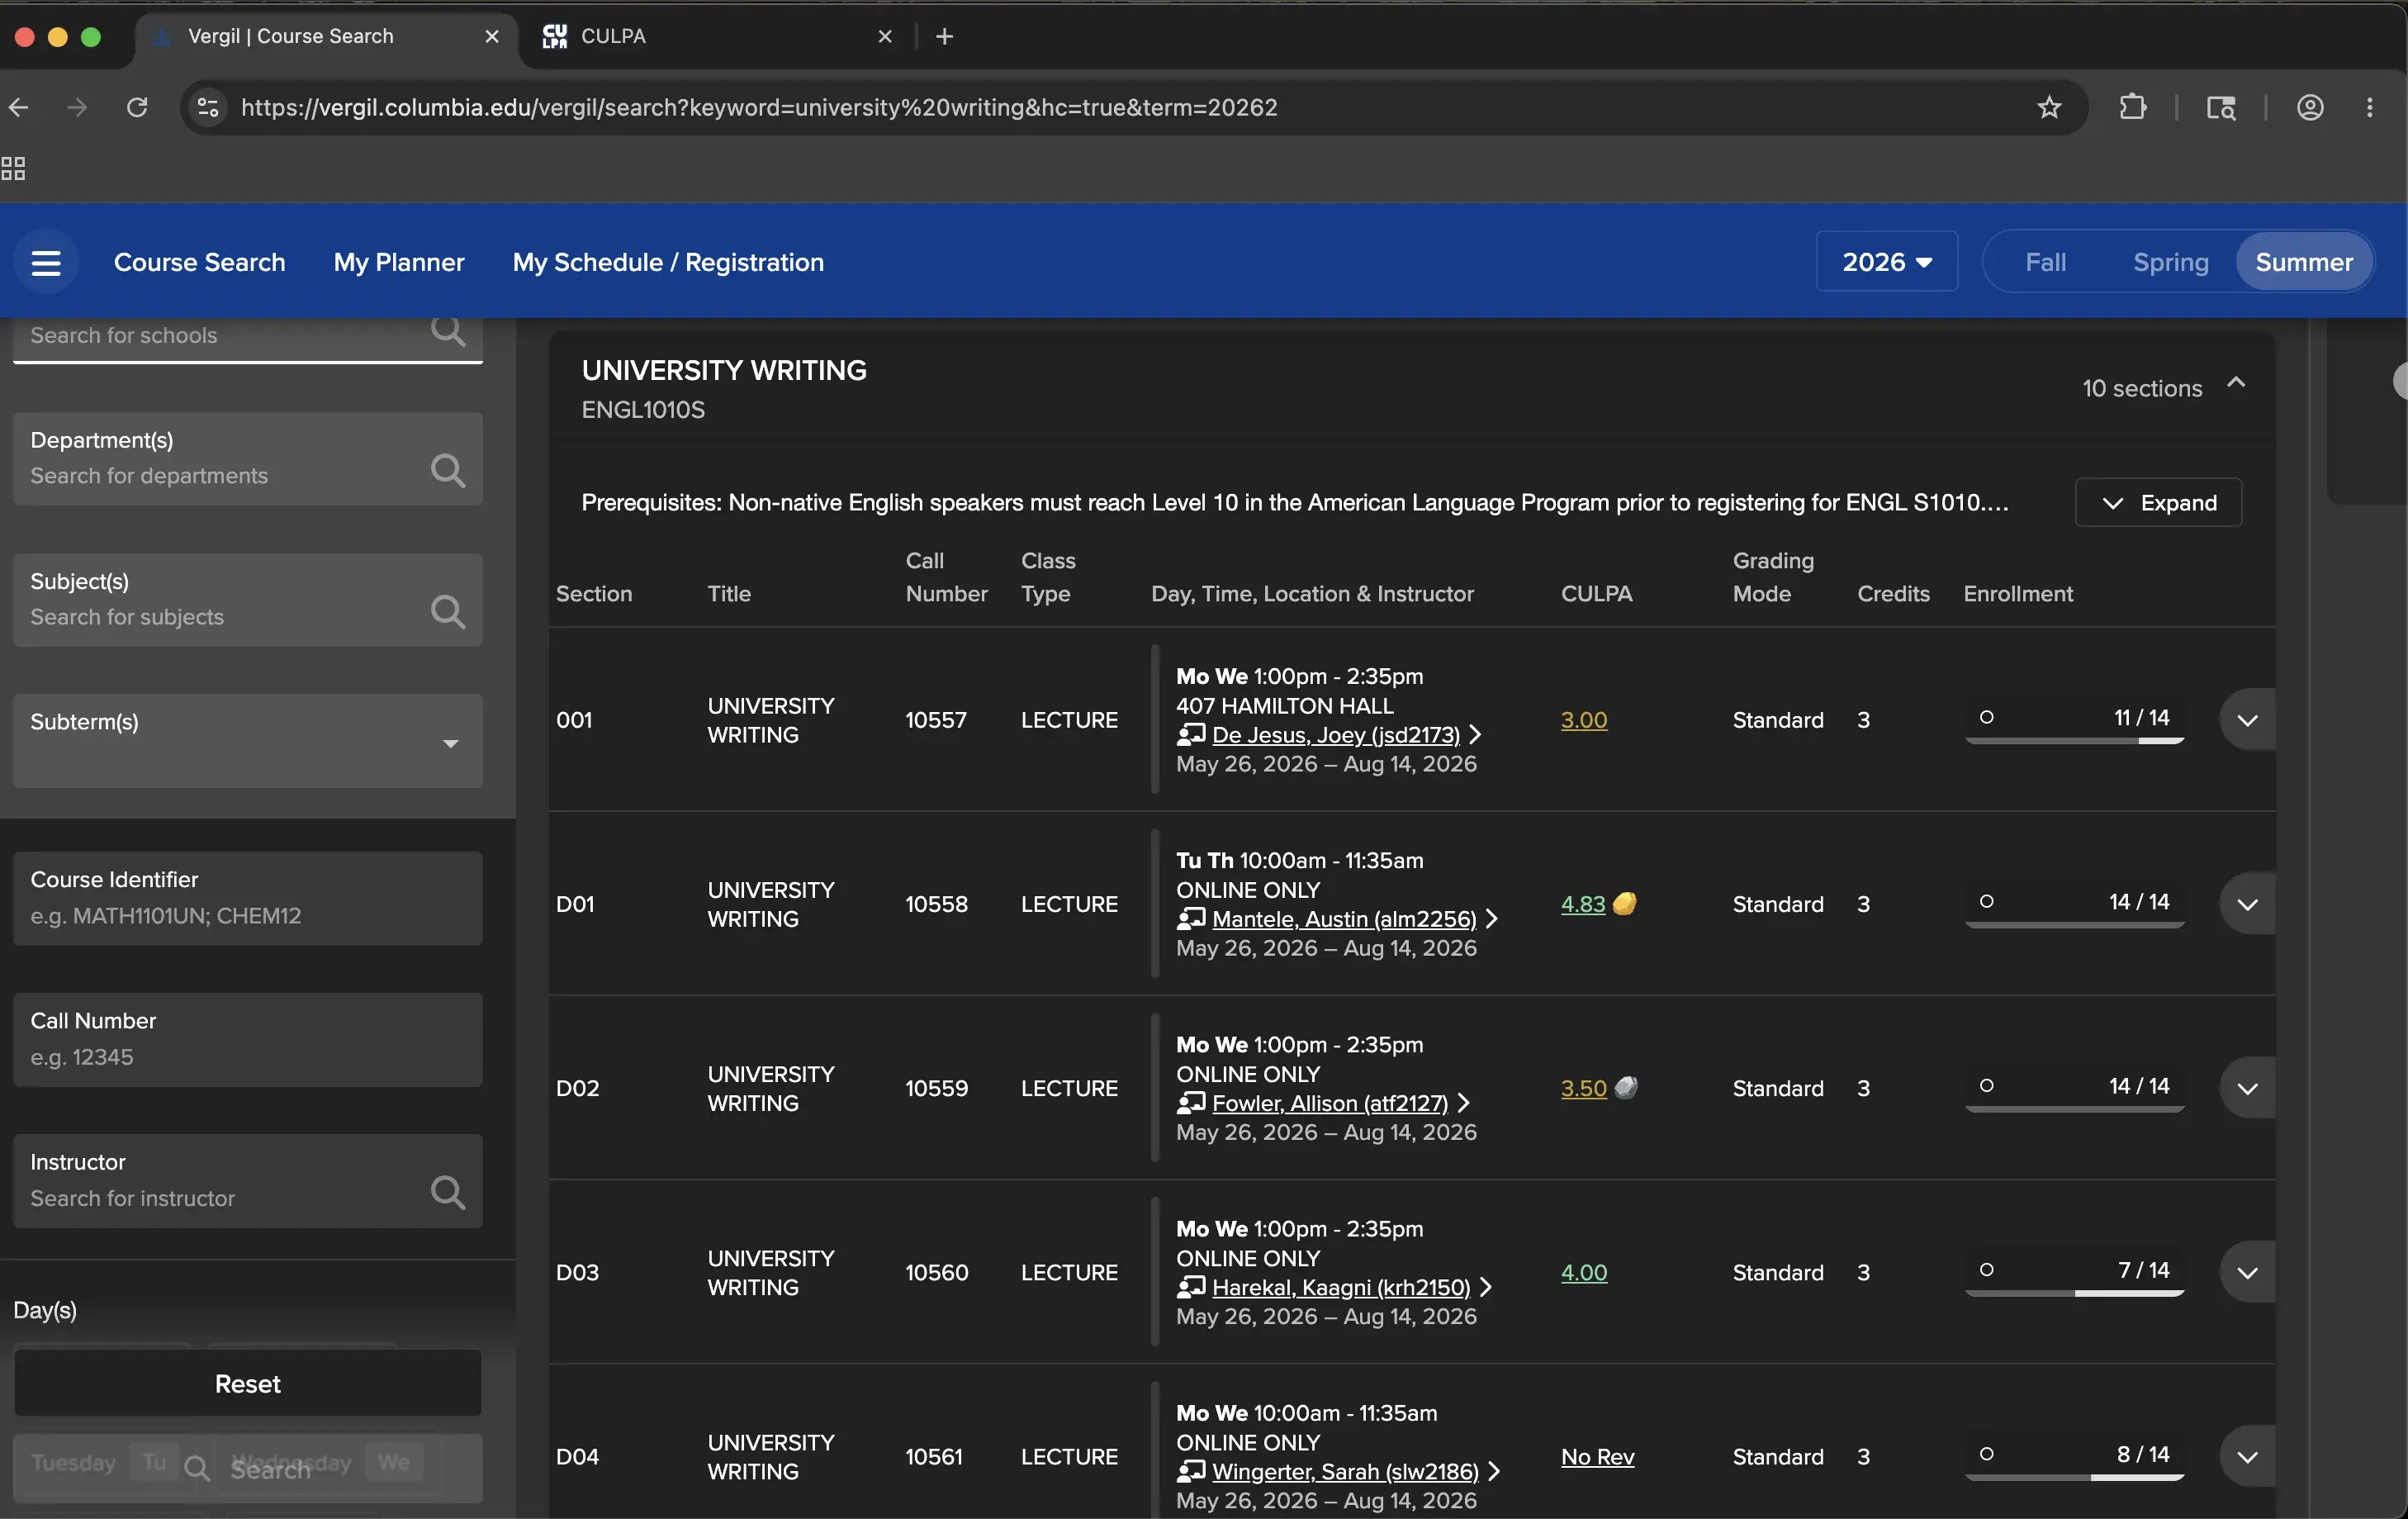Image resolution: width=2408 pixels, height=1519 pixels.
Task: Open Fowler, Allison instructor link
Action: point(1329,1103)
